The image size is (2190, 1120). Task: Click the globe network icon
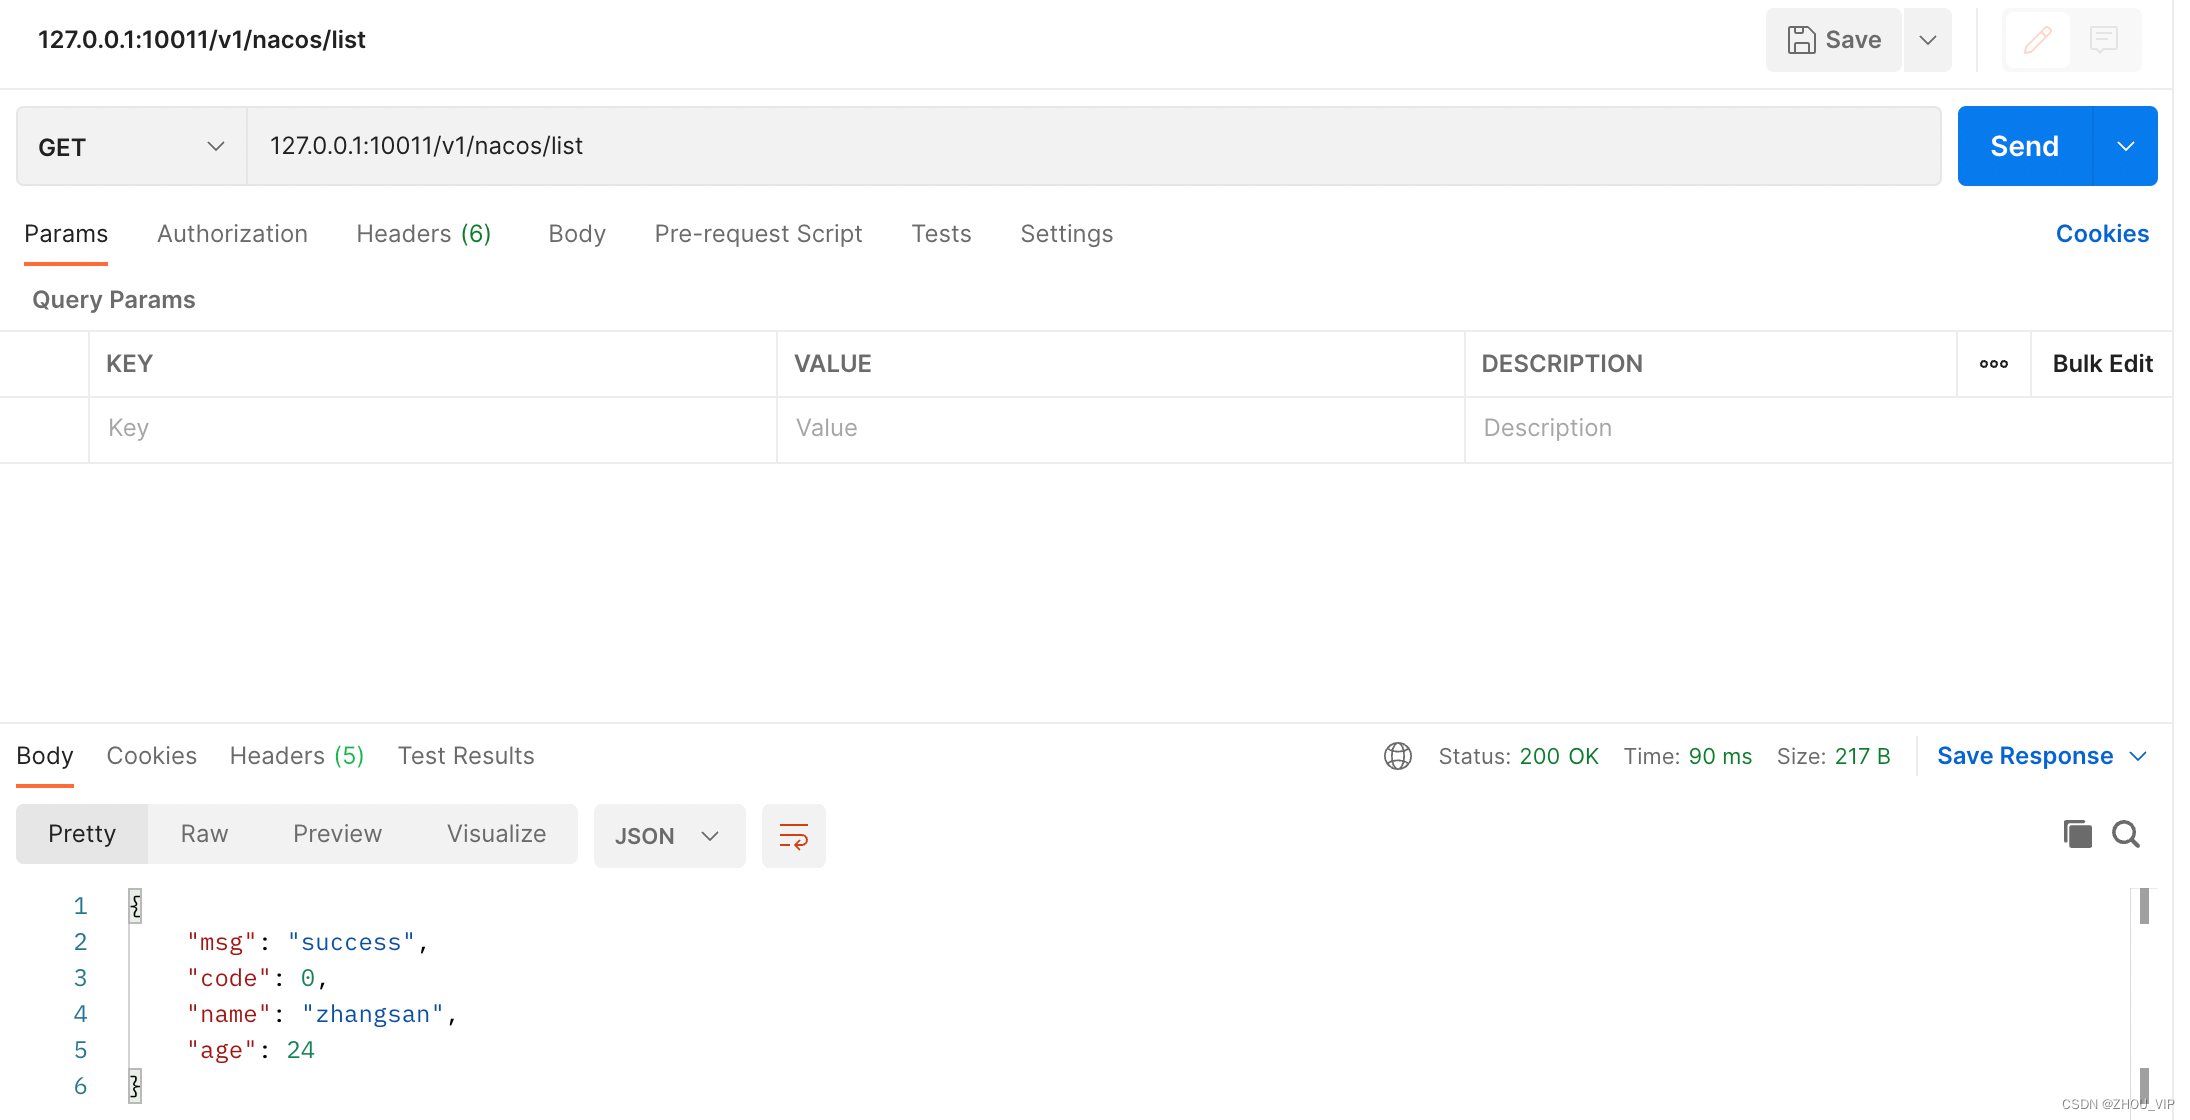[x=1397, y=756]
